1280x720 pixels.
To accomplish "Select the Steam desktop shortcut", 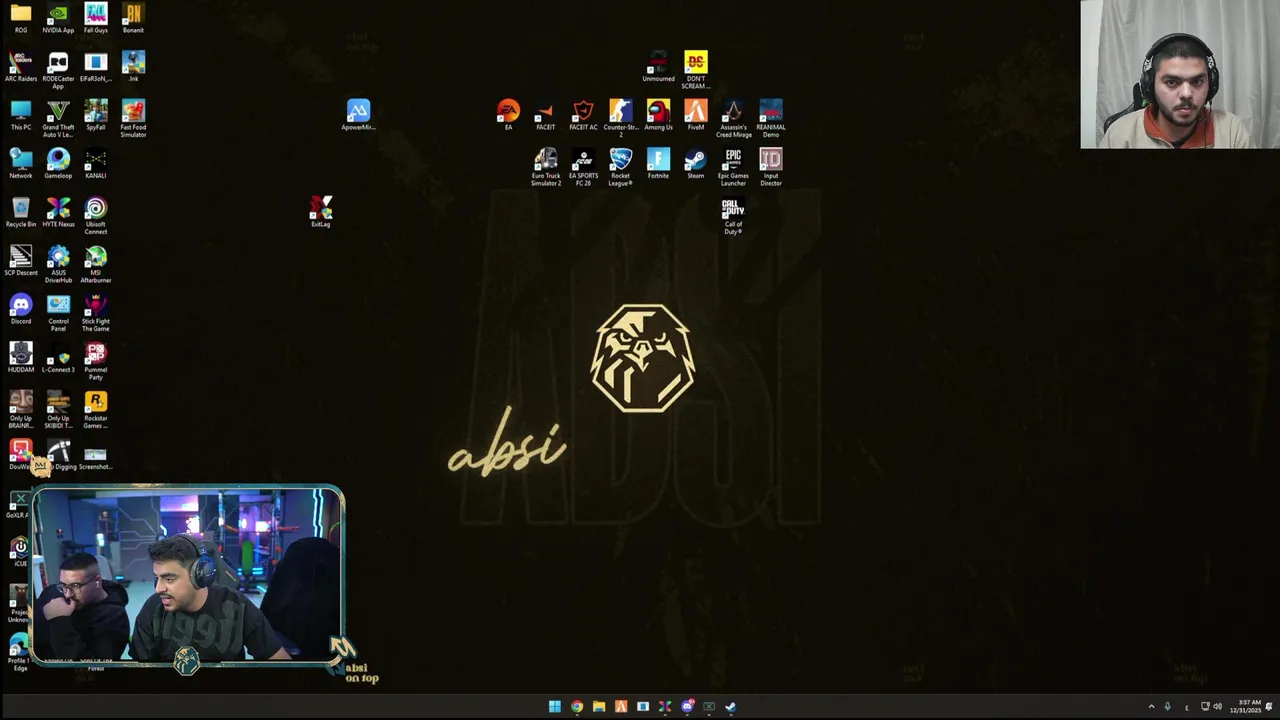I will click(x=696, y=164).
